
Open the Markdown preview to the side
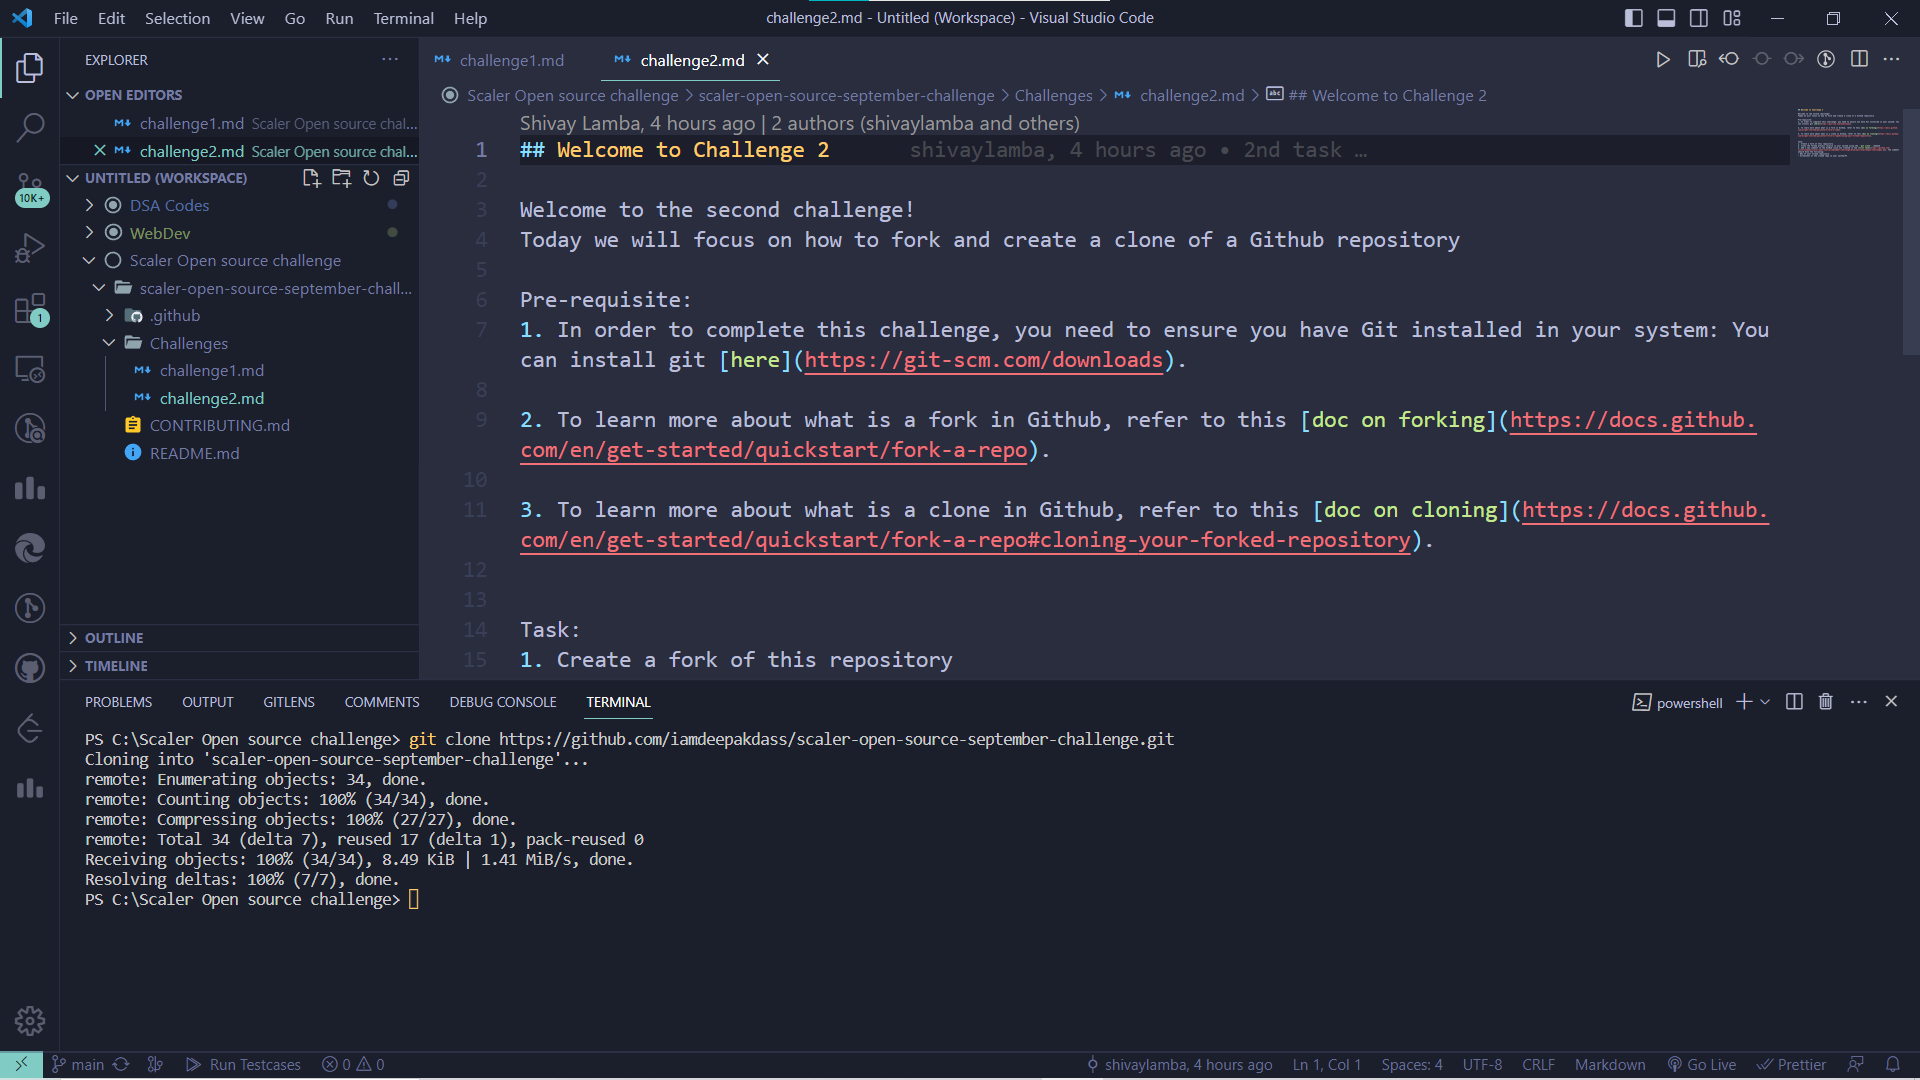[x=1697, y=59]
